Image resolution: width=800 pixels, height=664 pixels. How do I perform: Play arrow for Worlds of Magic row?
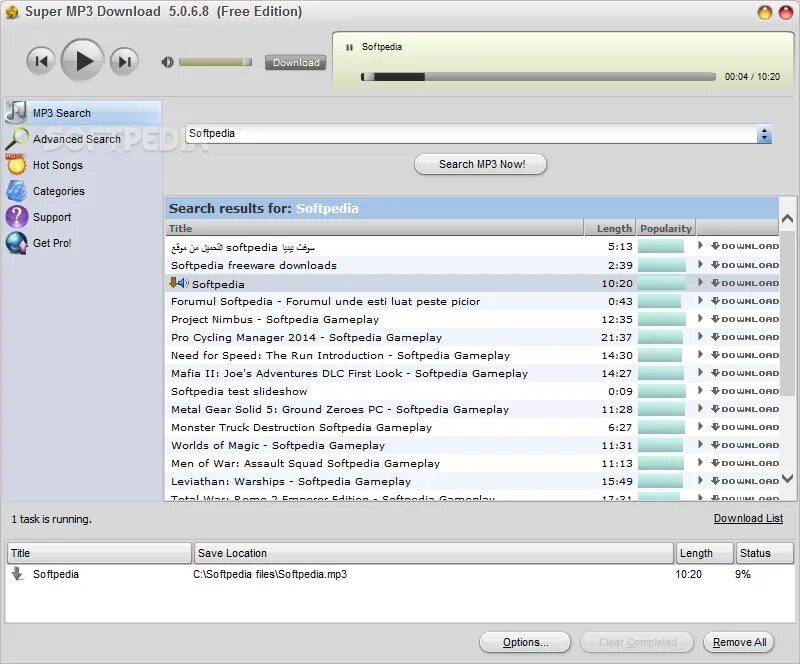pyautogui.click(x=701, y=445)
